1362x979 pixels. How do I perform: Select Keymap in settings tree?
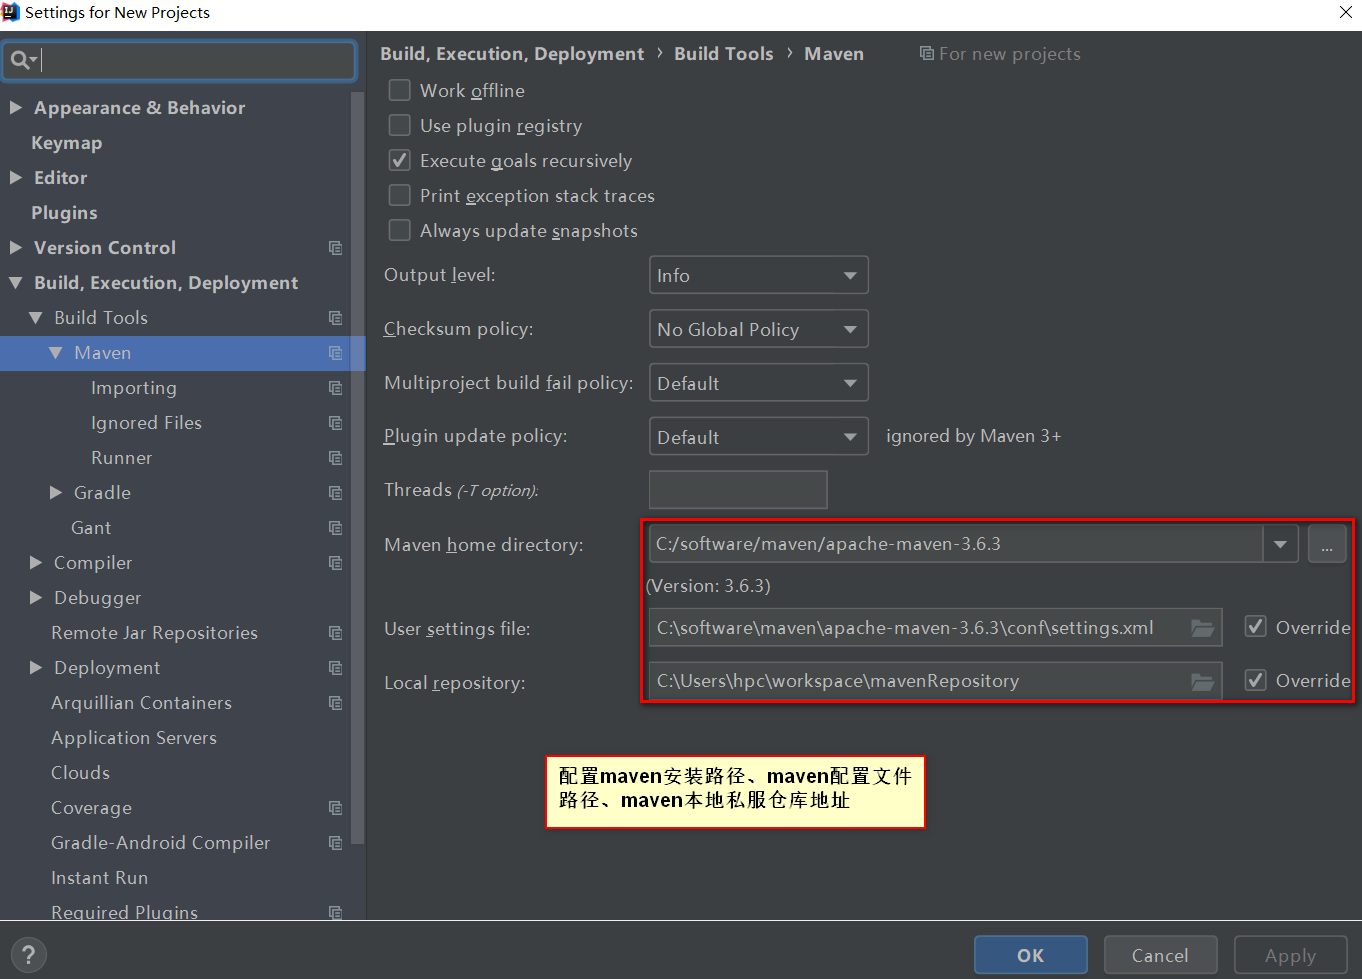pyautogui.click(x=66, y=143)
